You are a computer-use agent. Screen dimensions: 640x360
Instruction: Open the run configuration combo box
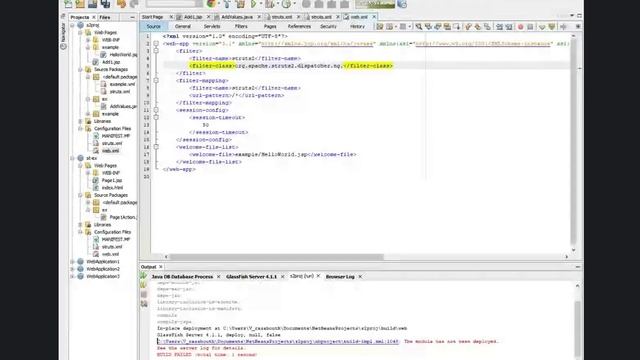pyautogui.click(x=174, y=4)
